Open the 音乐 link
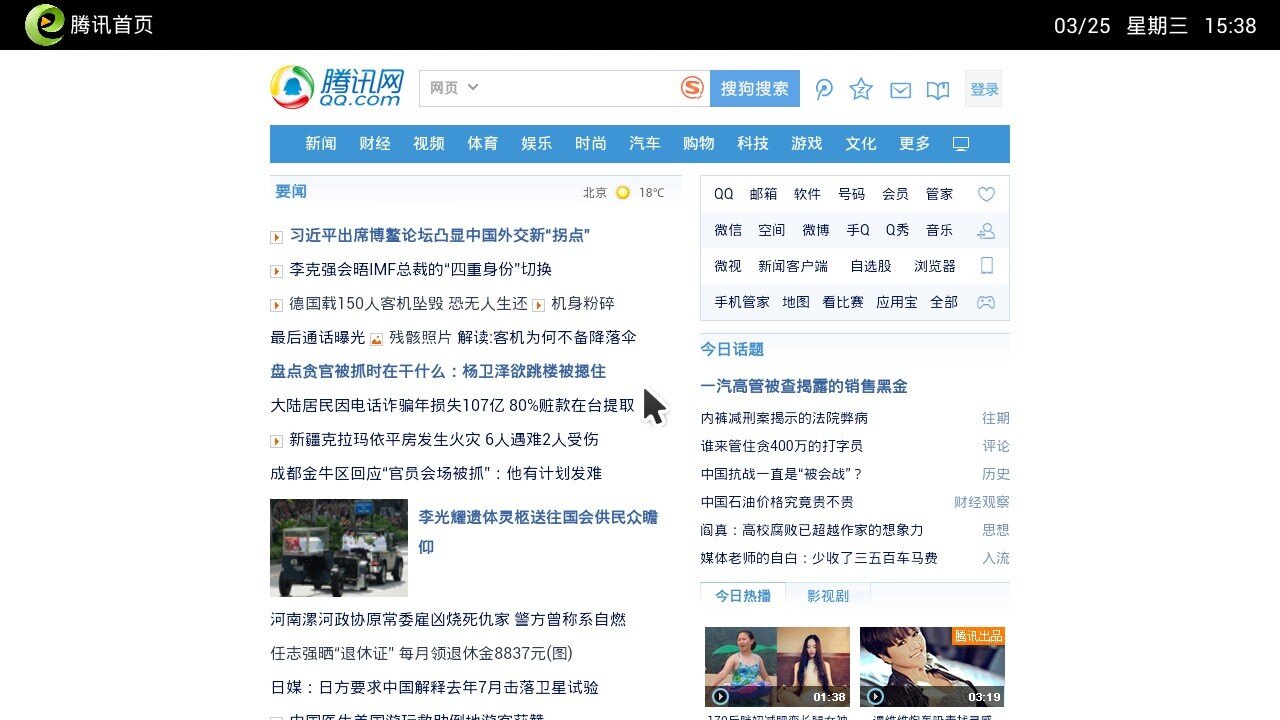The width and height of the screenshot is (1280, 720). tap(939, 230)
